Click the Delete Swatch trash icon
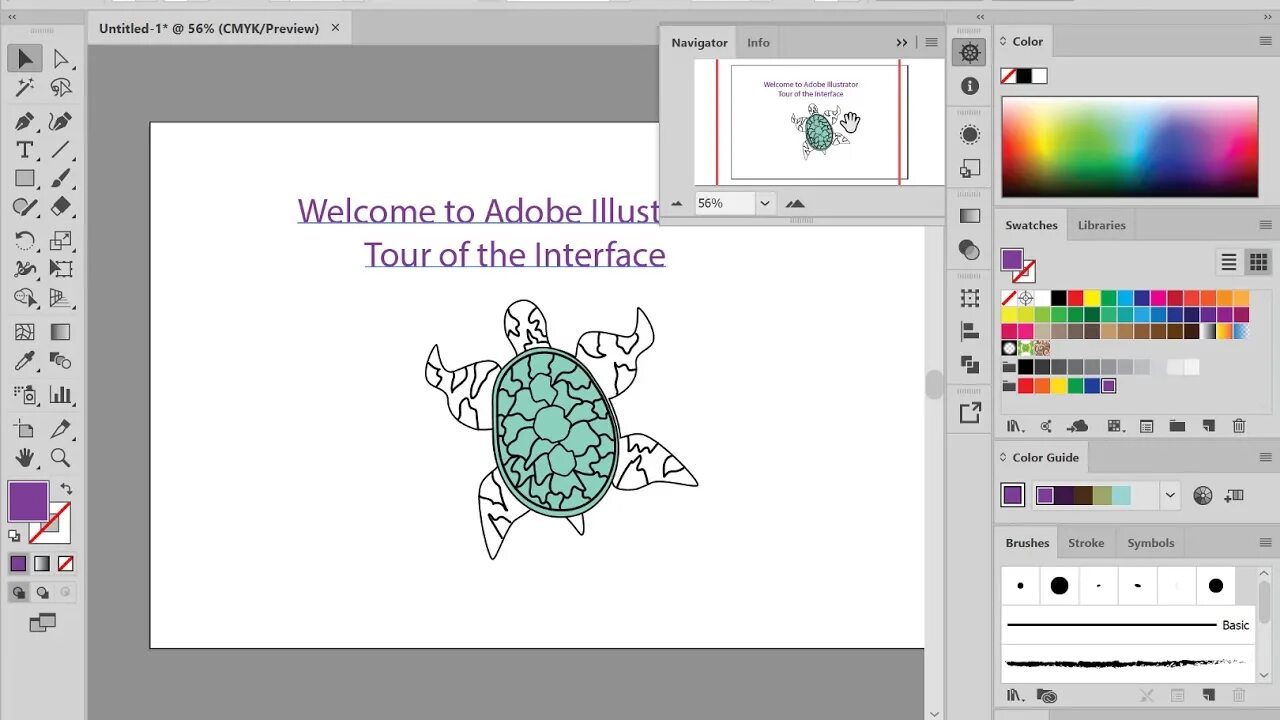This screenshot has height=720, width=1280. (1239, 426)
